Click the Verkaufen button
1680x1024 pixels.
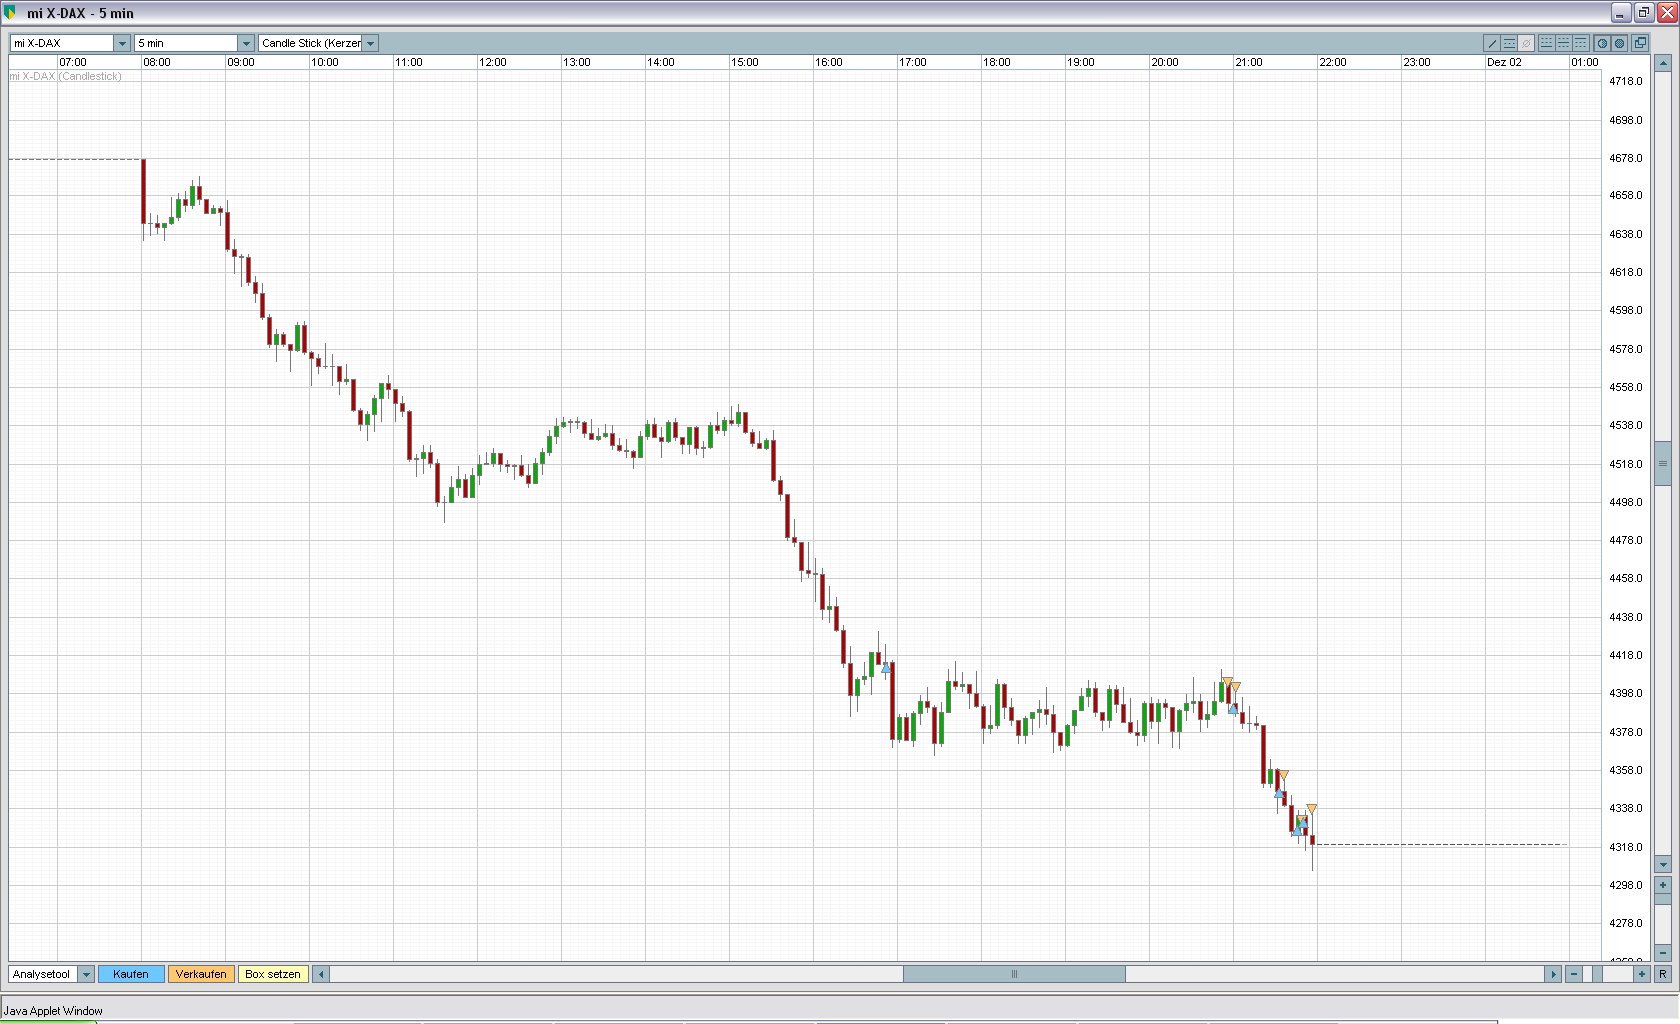[201, 974]
